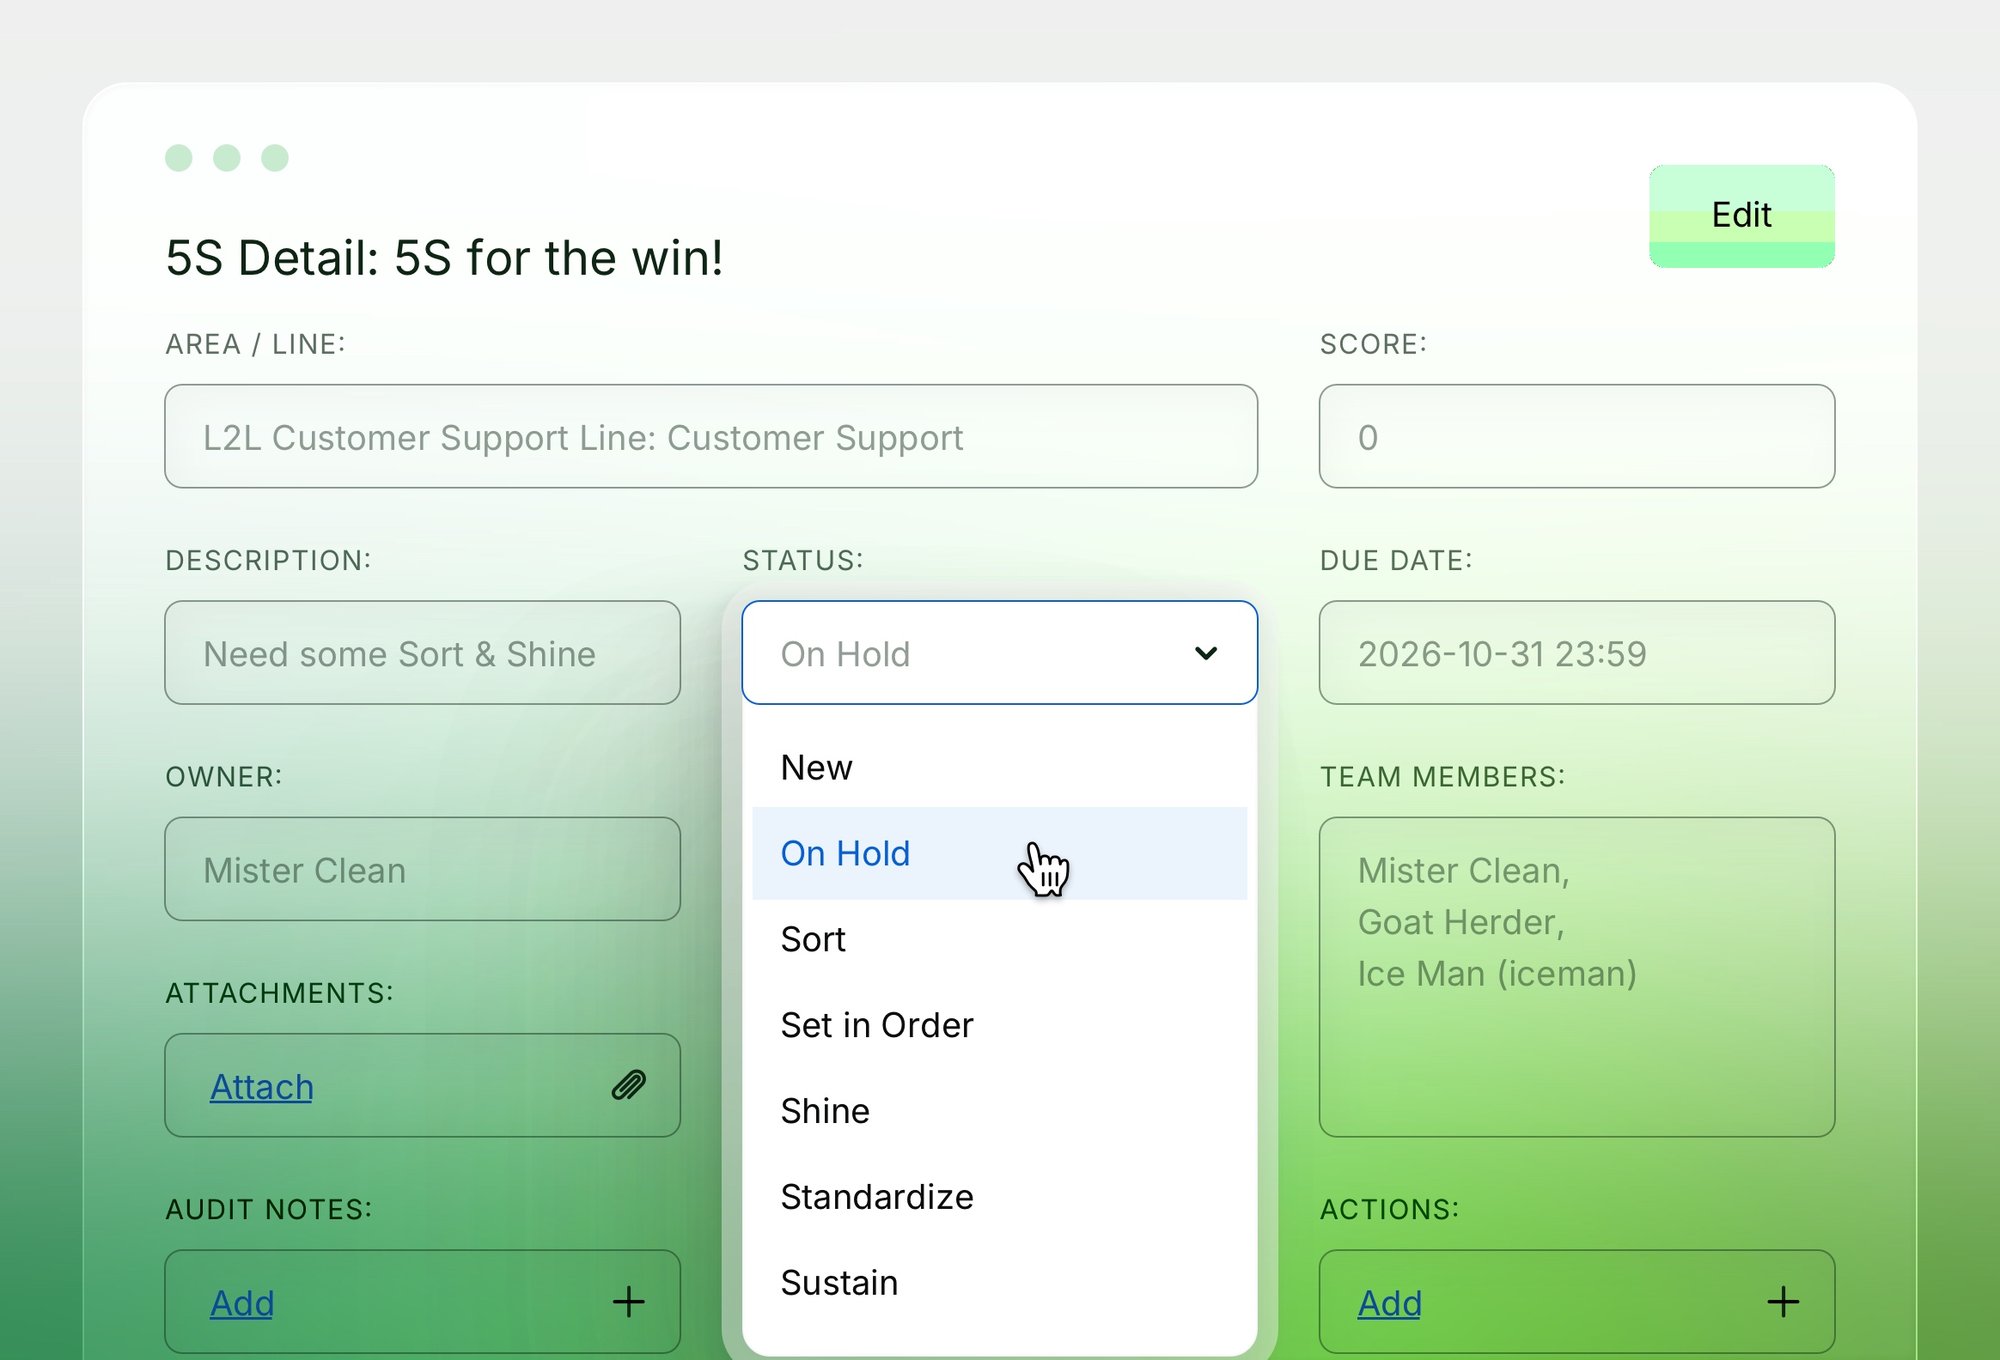Click the plus icon in Audit Notes
The height and width of the screenshot is (1360, 2000).
point(629,1302)
